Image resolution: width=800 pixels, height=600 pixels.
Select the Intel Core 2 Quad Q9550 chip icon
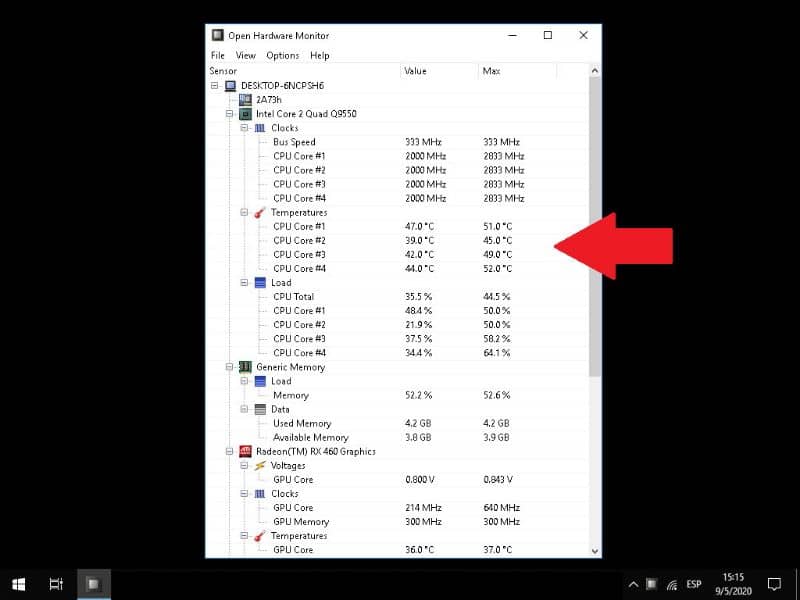pos(245,114)
